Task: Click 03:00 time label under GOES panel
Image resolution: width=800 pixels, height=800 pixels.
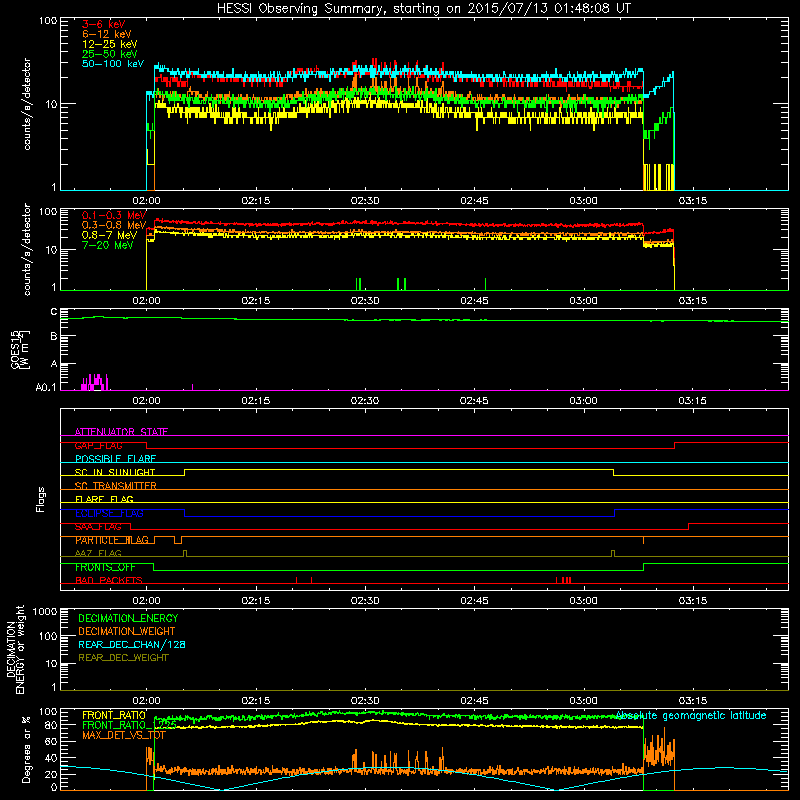Action: [583, 401]
